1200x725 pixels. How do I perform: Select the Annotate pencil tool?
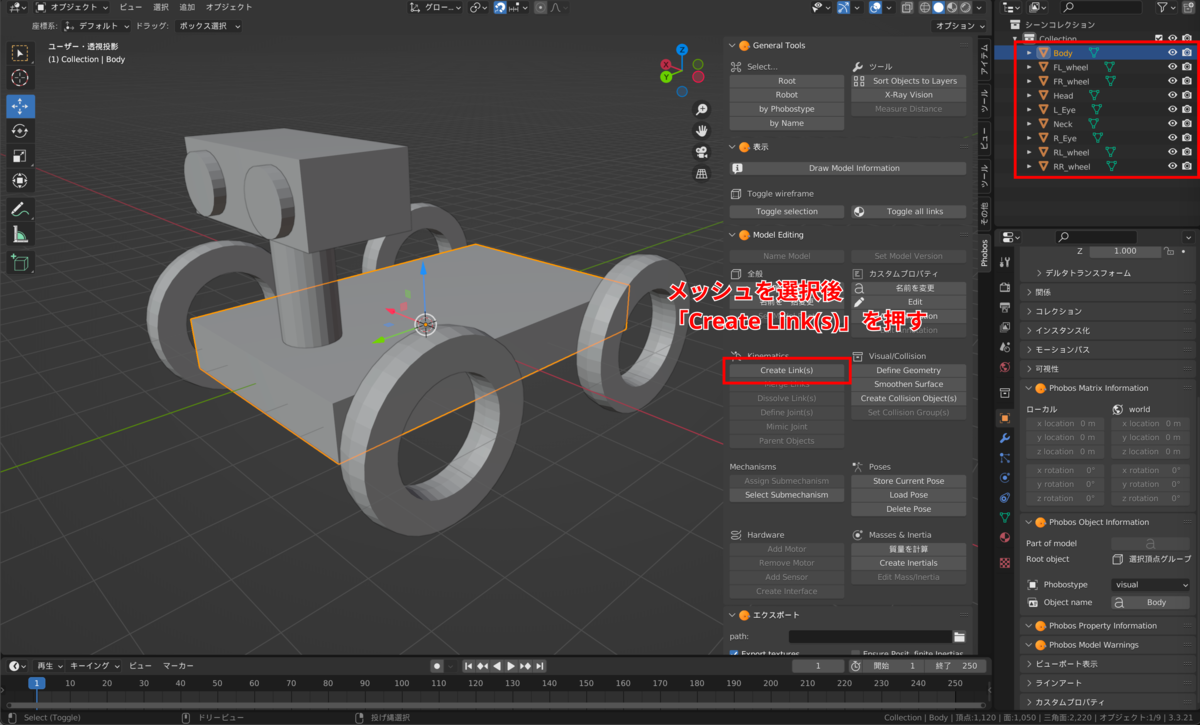[x=20, y=210]
